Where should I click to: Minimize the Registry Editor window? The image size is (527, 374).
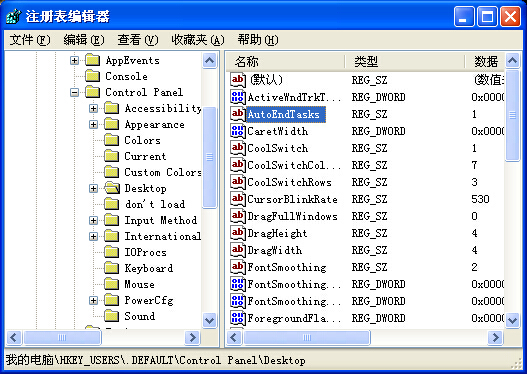pyautogui.click(x=464, y=16)
